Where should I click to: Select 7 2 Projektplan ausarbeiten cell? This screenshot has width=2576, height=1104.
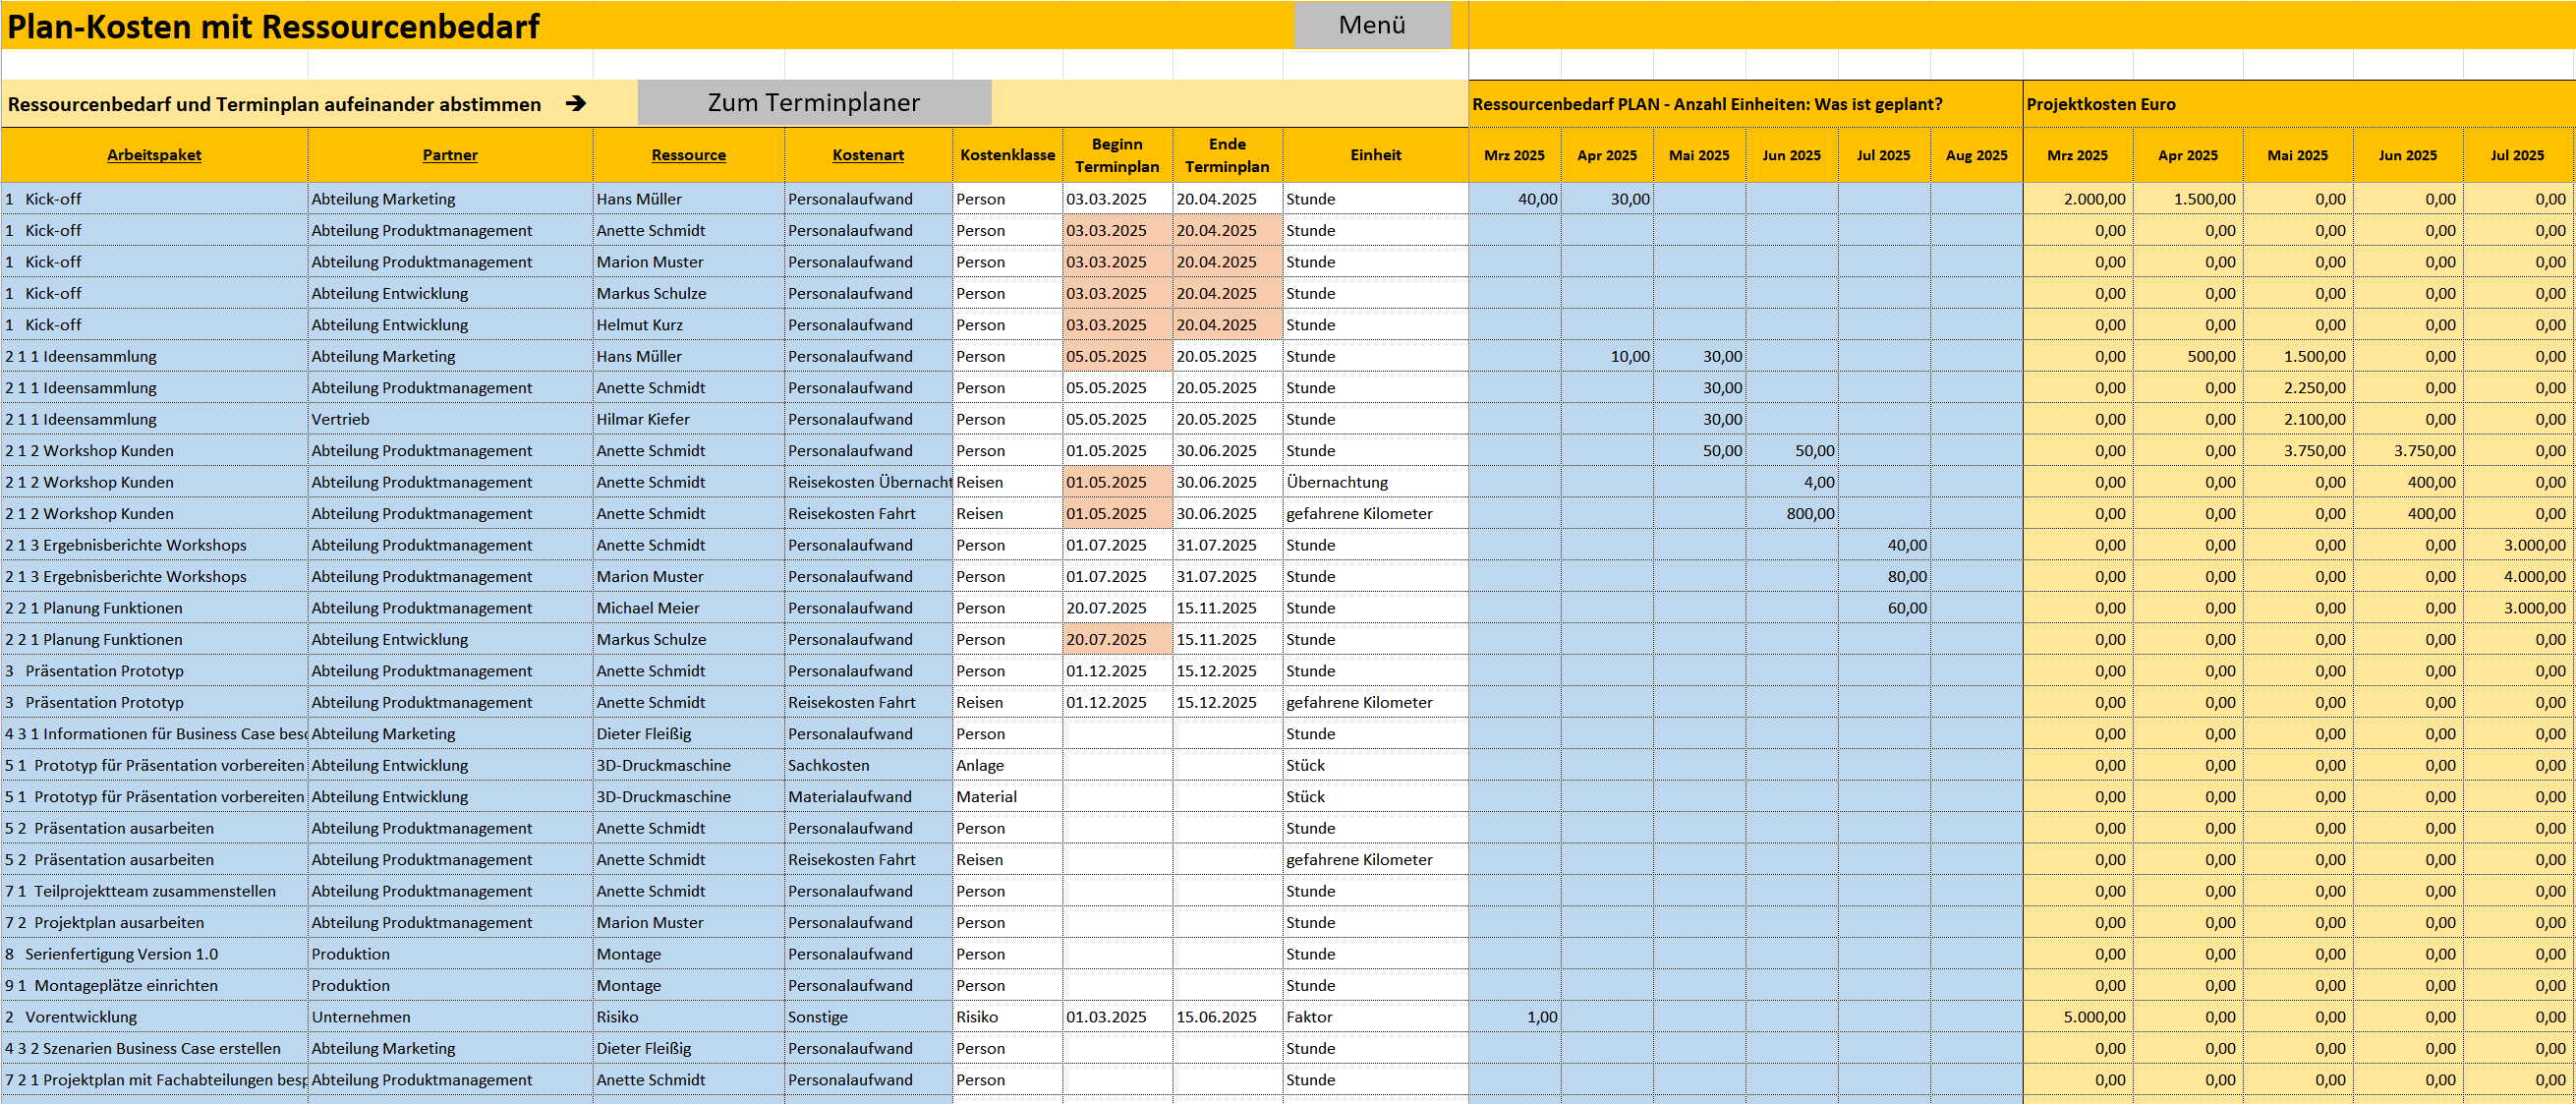tap(154, 922)
